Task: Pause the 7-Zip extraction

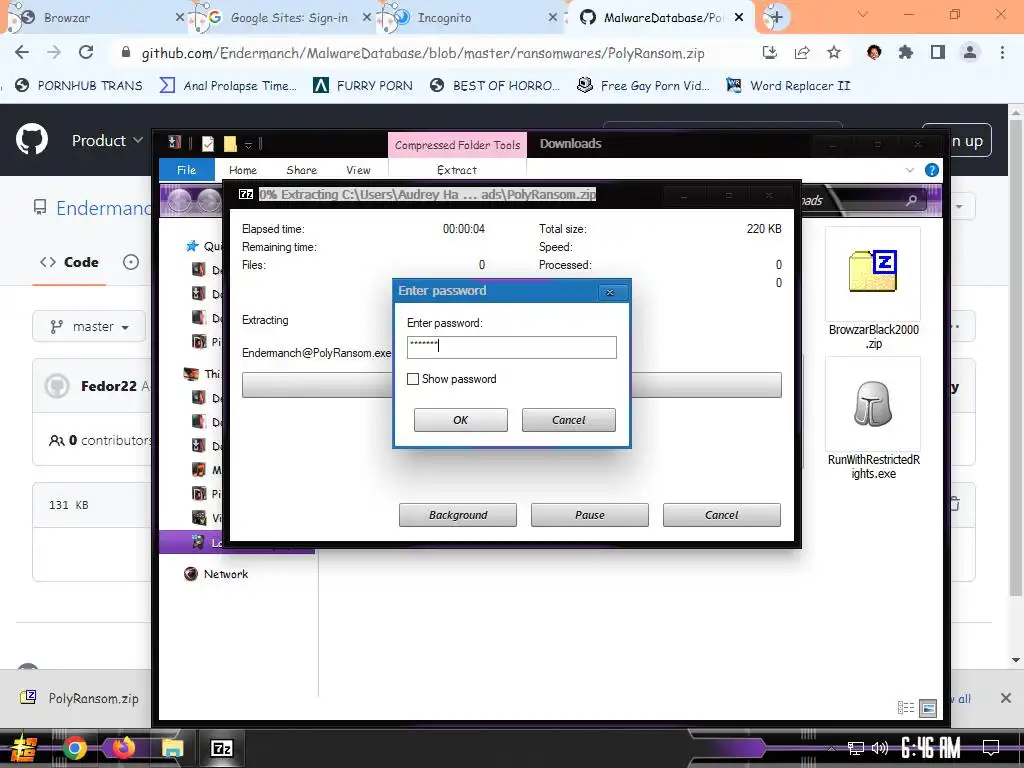Action: coord(590,515)
